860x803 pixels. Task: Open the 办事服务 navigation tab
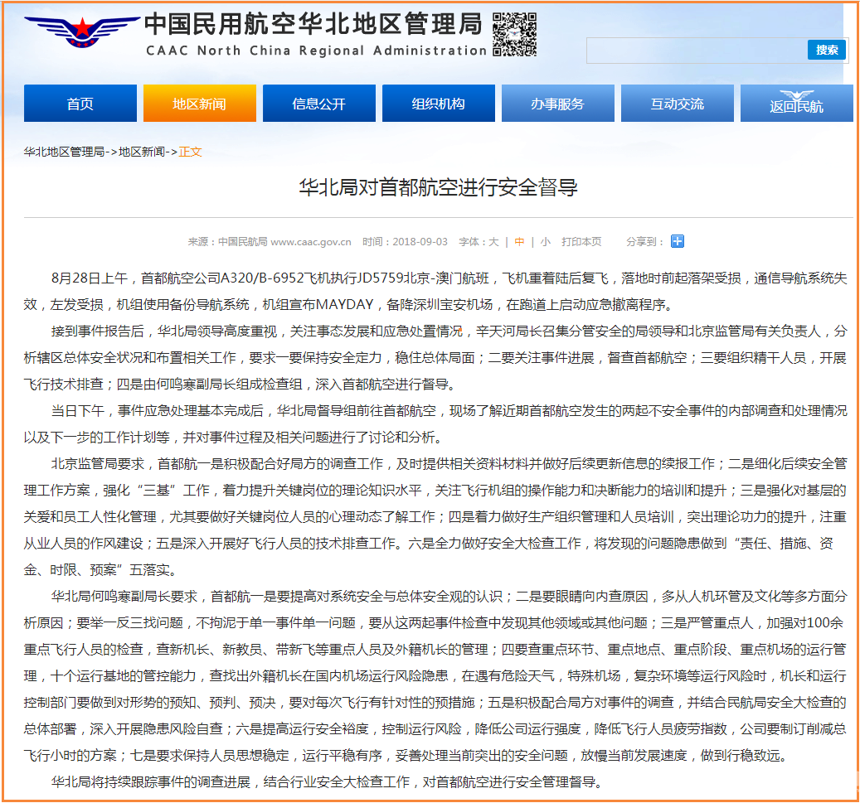558,104
